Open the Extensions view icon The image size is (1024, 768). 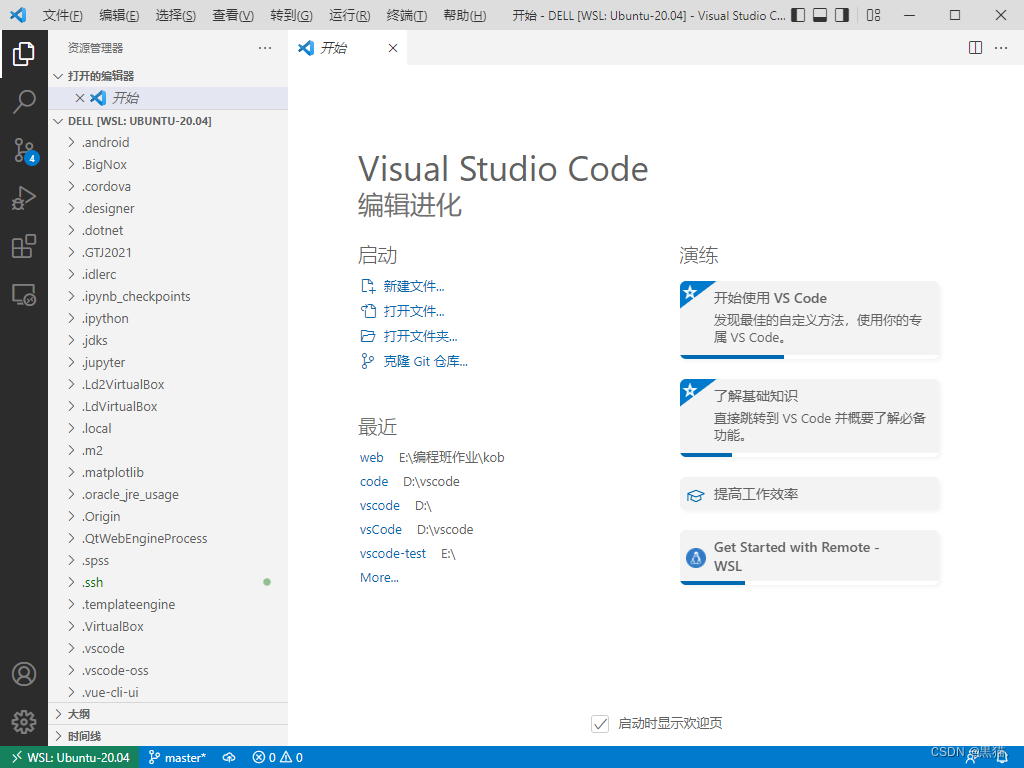(24, 247)
